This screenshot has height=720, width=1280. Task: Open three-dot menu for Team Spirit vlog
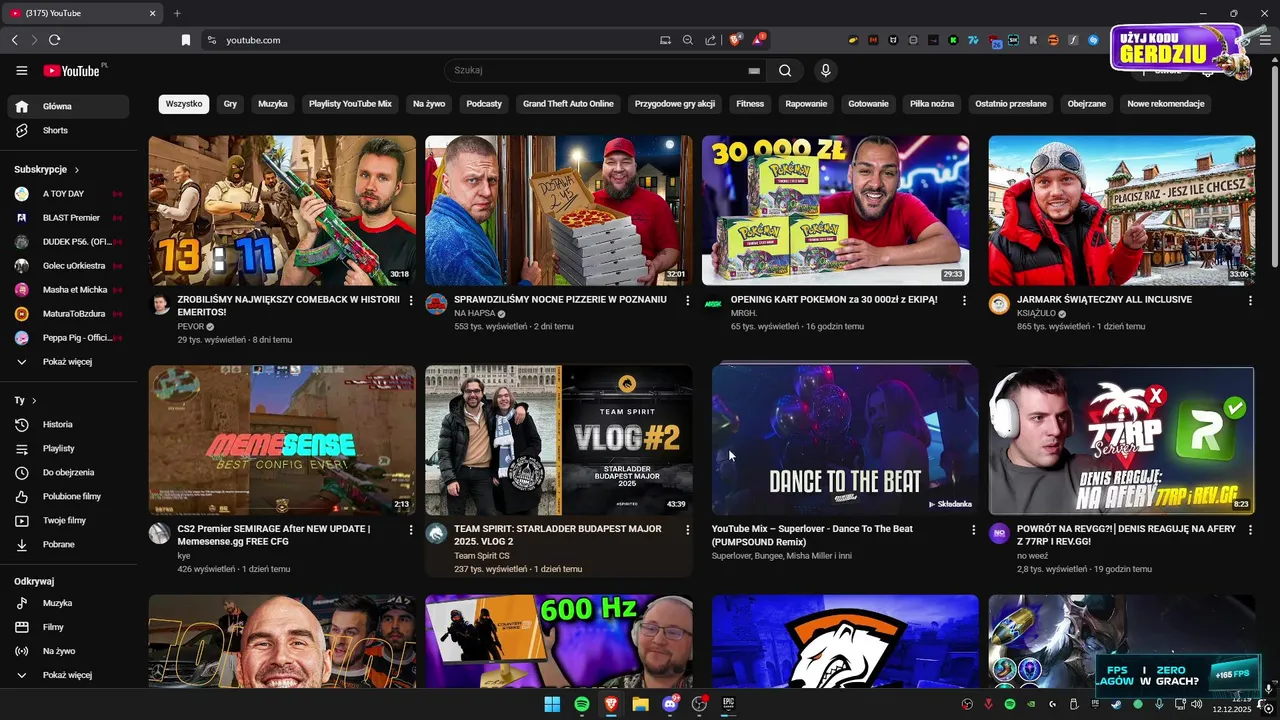point(687,530)
